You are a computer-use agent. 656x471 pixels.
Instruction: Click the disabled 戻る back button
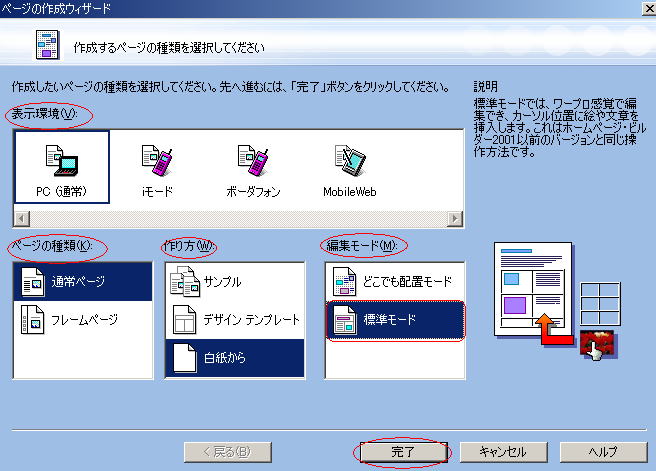[x=225, y=451]
